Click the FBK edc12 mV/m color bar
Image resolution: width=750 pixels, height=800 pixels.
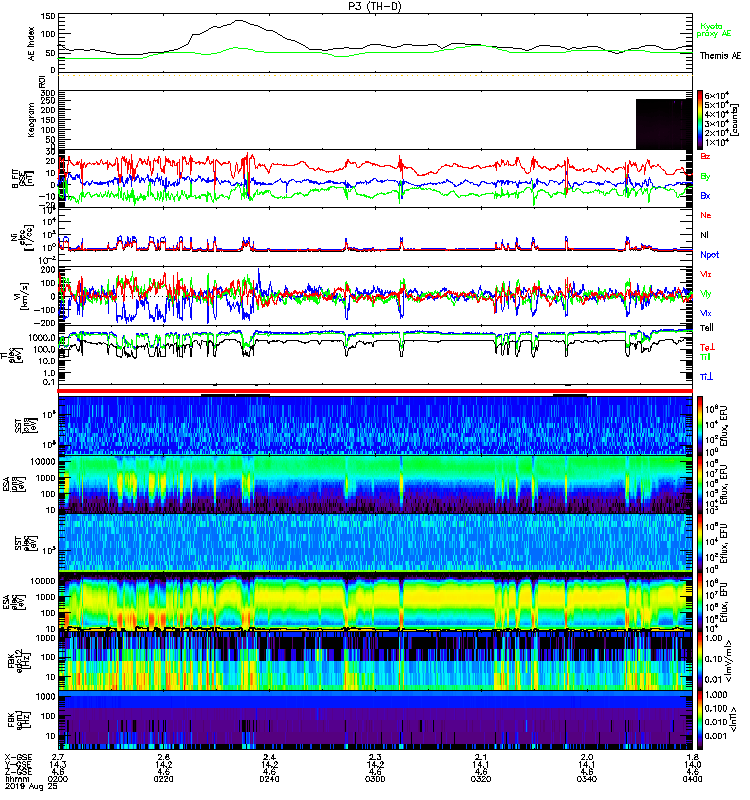[700, 661]
